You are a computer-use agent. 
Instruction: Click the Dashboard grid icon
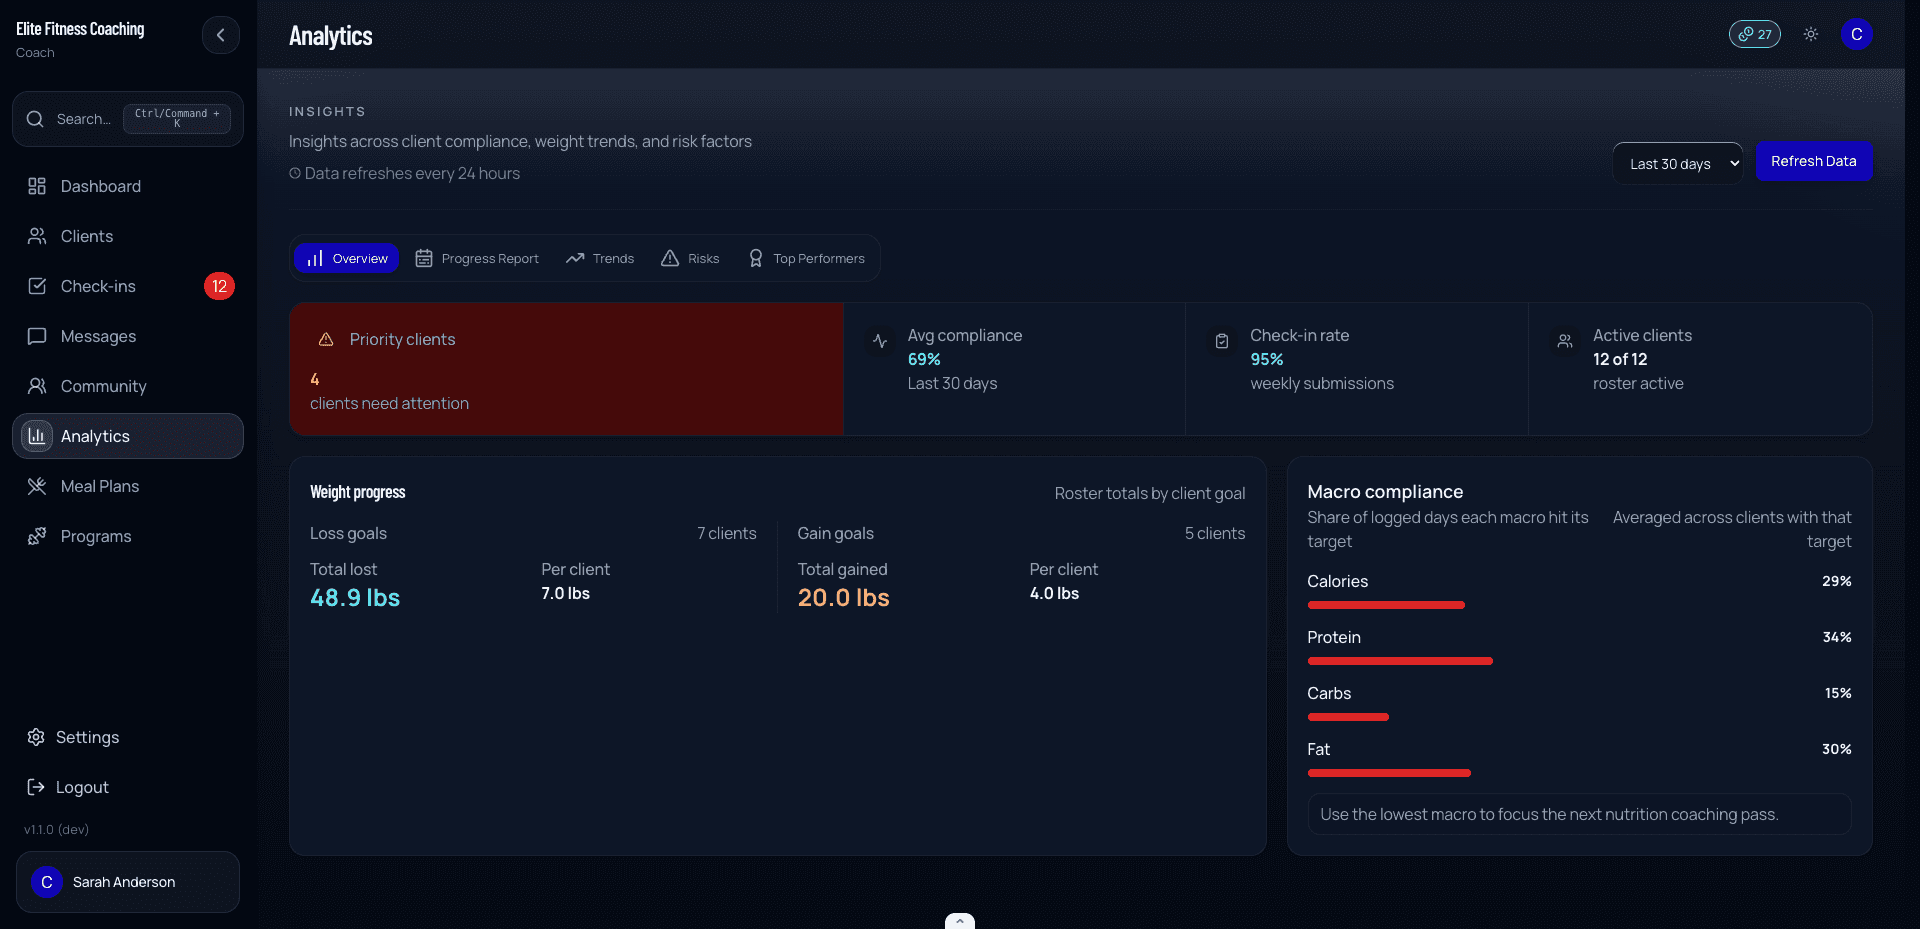click(x=37, y=186)
